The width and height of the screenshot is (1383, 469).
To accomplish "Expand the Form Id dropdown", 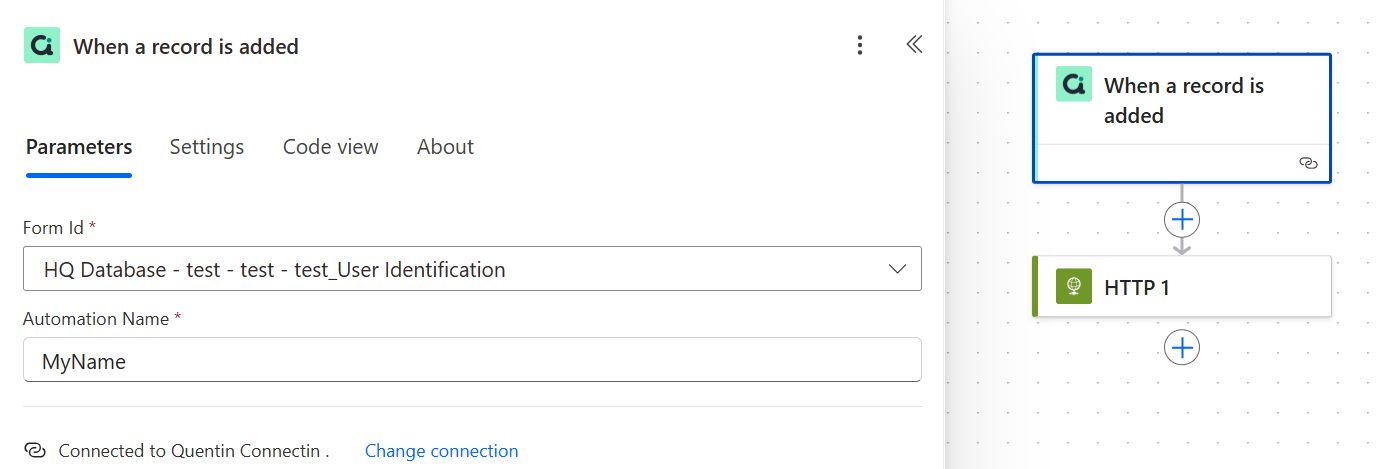I will tap(471, 269).
